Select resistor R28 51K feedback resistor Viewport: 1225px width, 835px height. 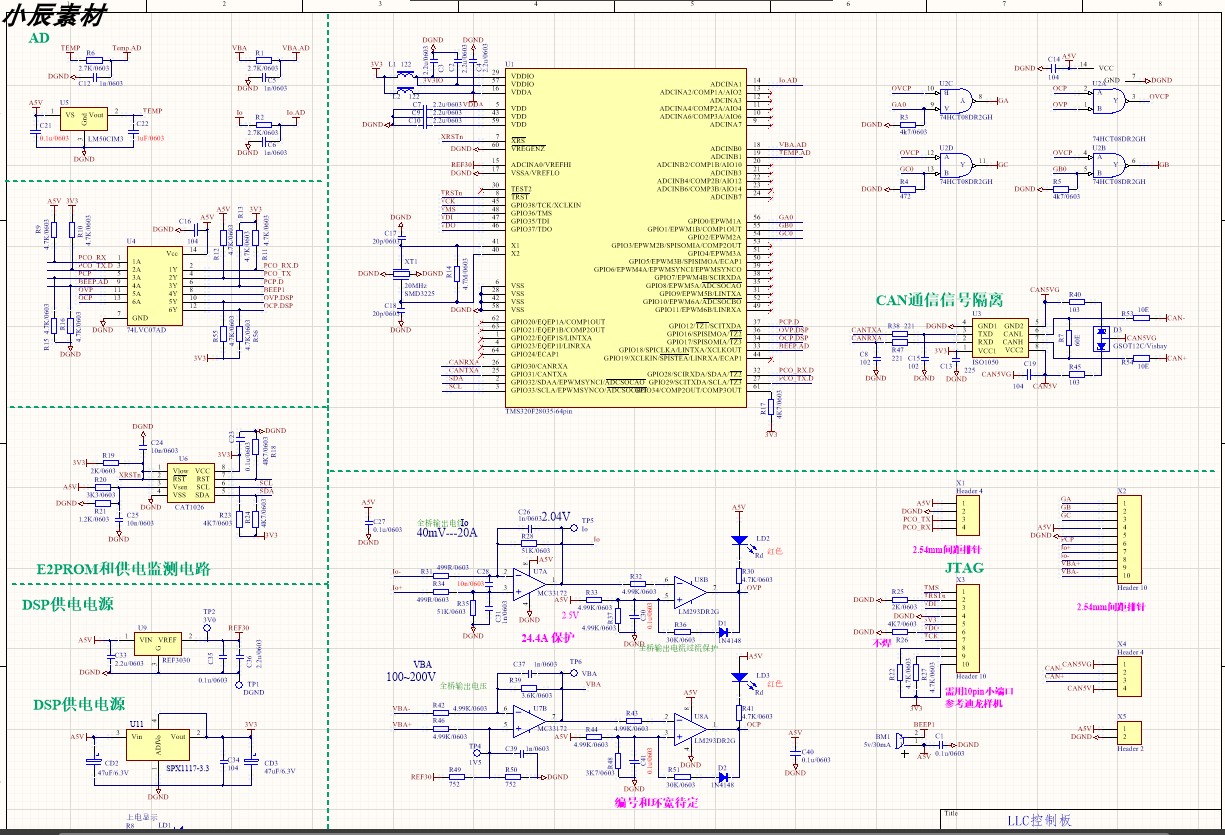click(528, 543)
